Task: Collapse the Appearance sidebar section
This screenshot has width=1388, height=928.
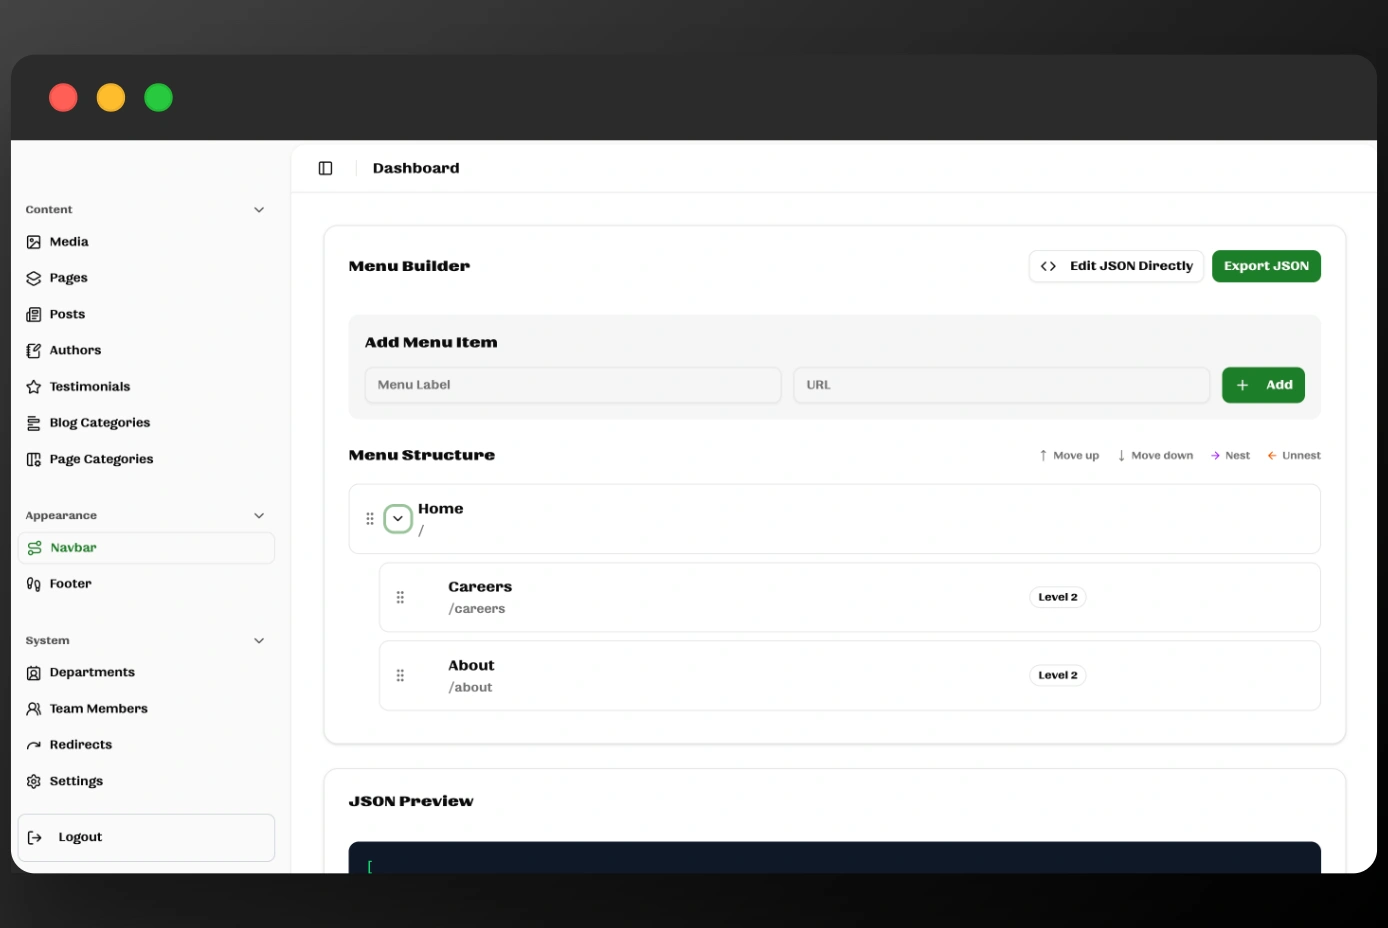Action: point(259,516)
